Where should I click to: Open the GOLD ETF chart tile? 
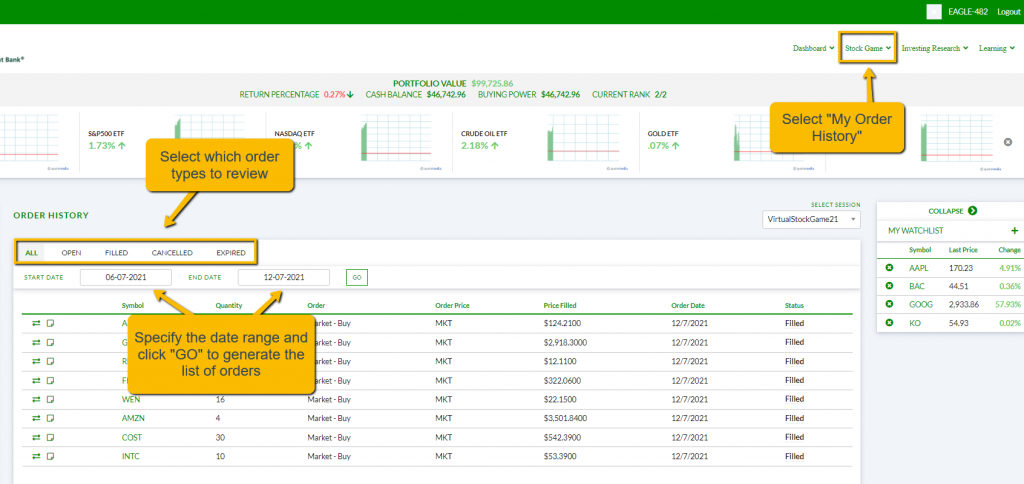pyautogui.click(x=731, y=142)
